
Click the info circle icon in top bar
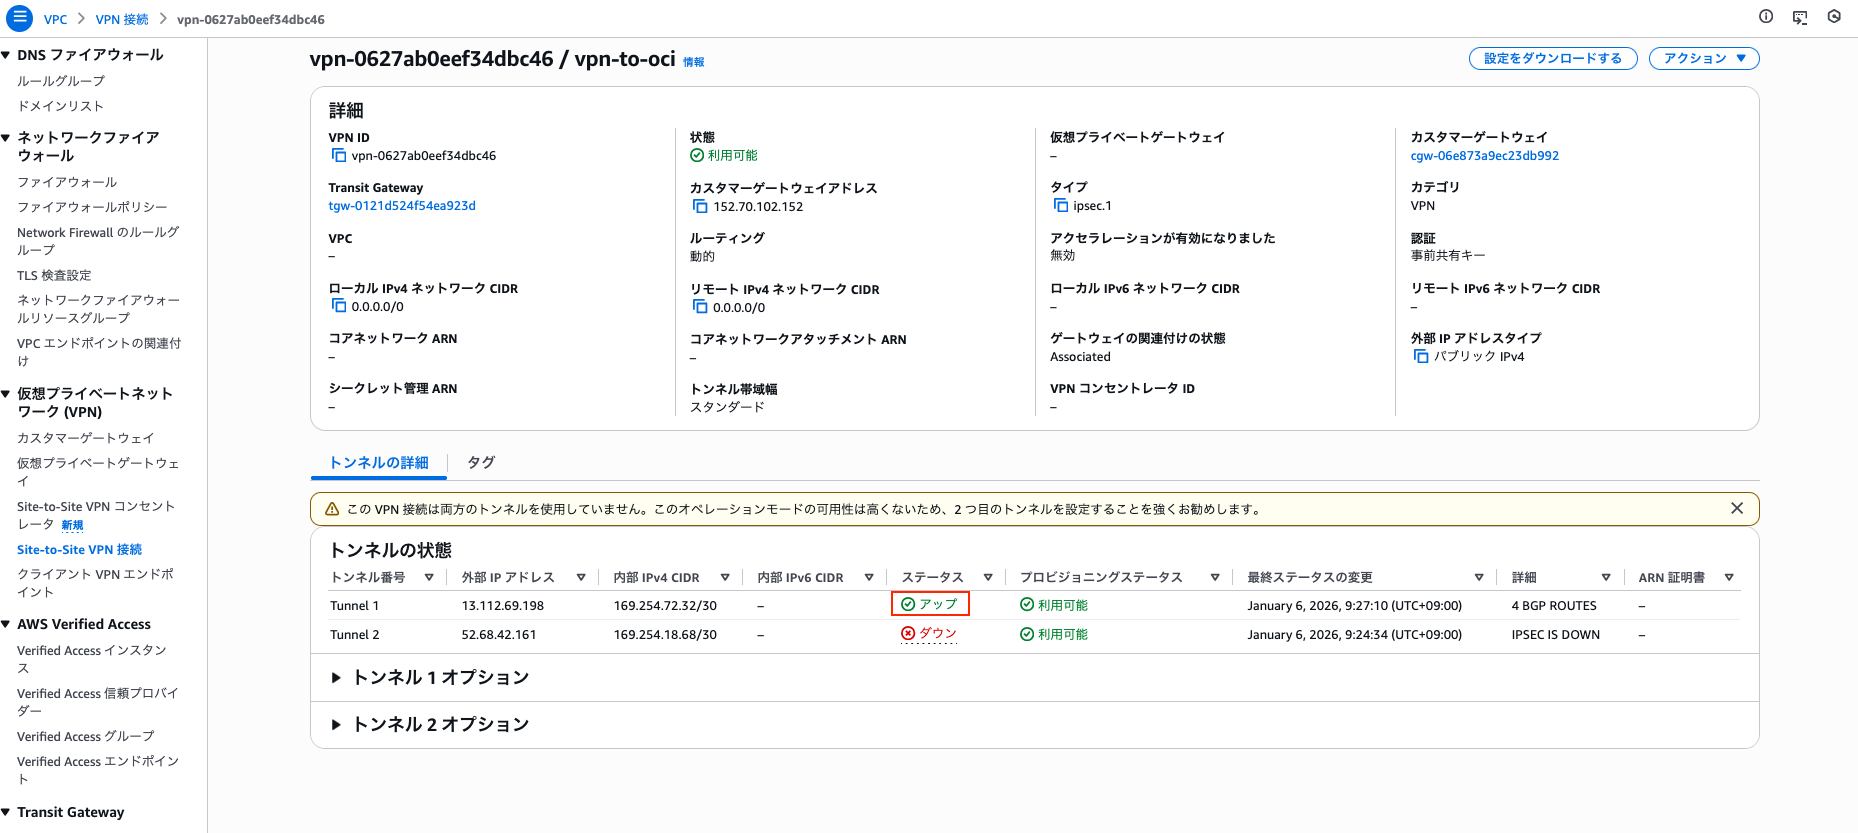[x=1766, y=16]
